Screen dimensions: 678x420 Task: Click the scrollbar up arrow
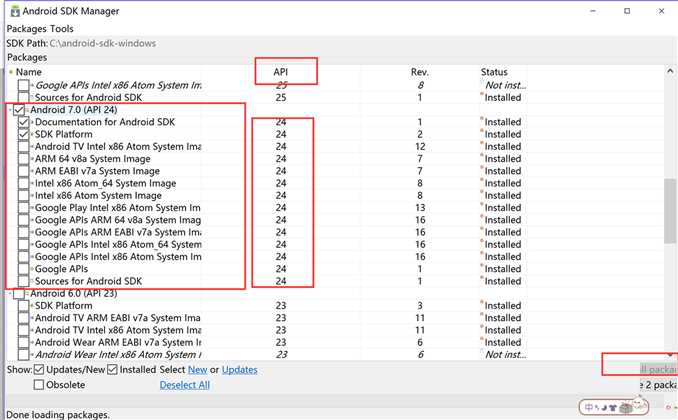click(x=670, y=71)
